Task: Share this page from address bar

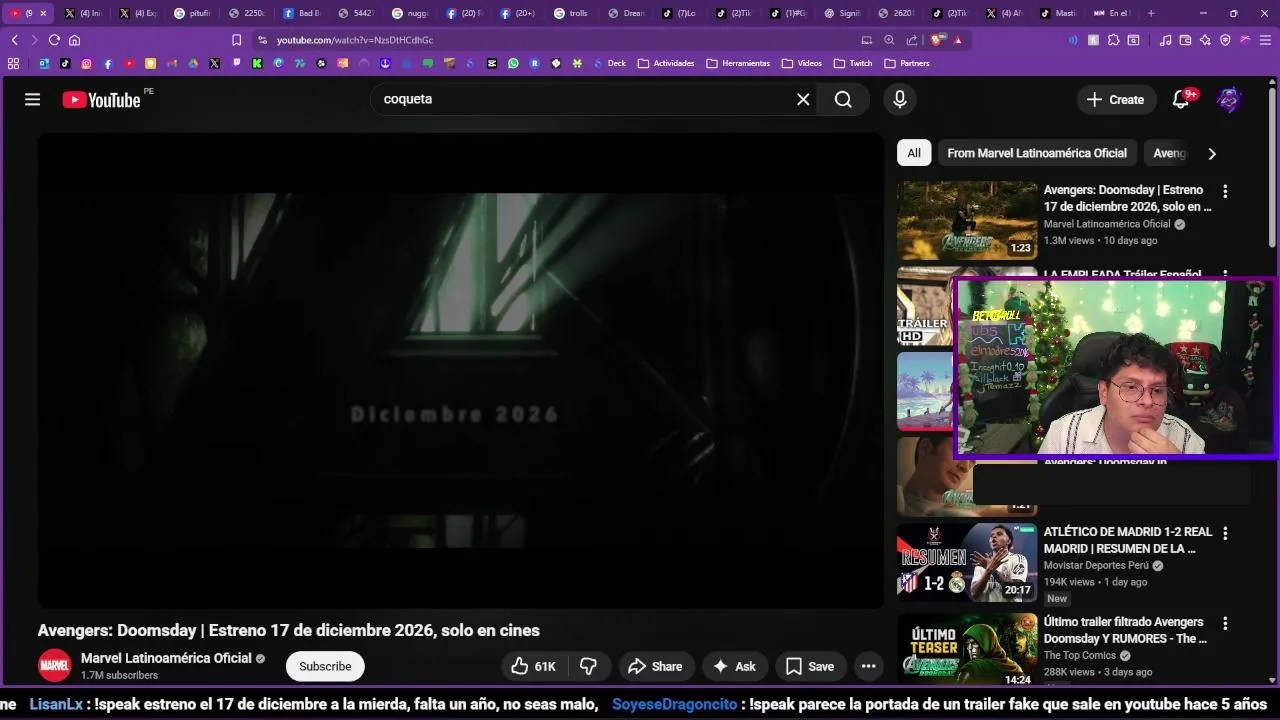Action: pos(912,40)
